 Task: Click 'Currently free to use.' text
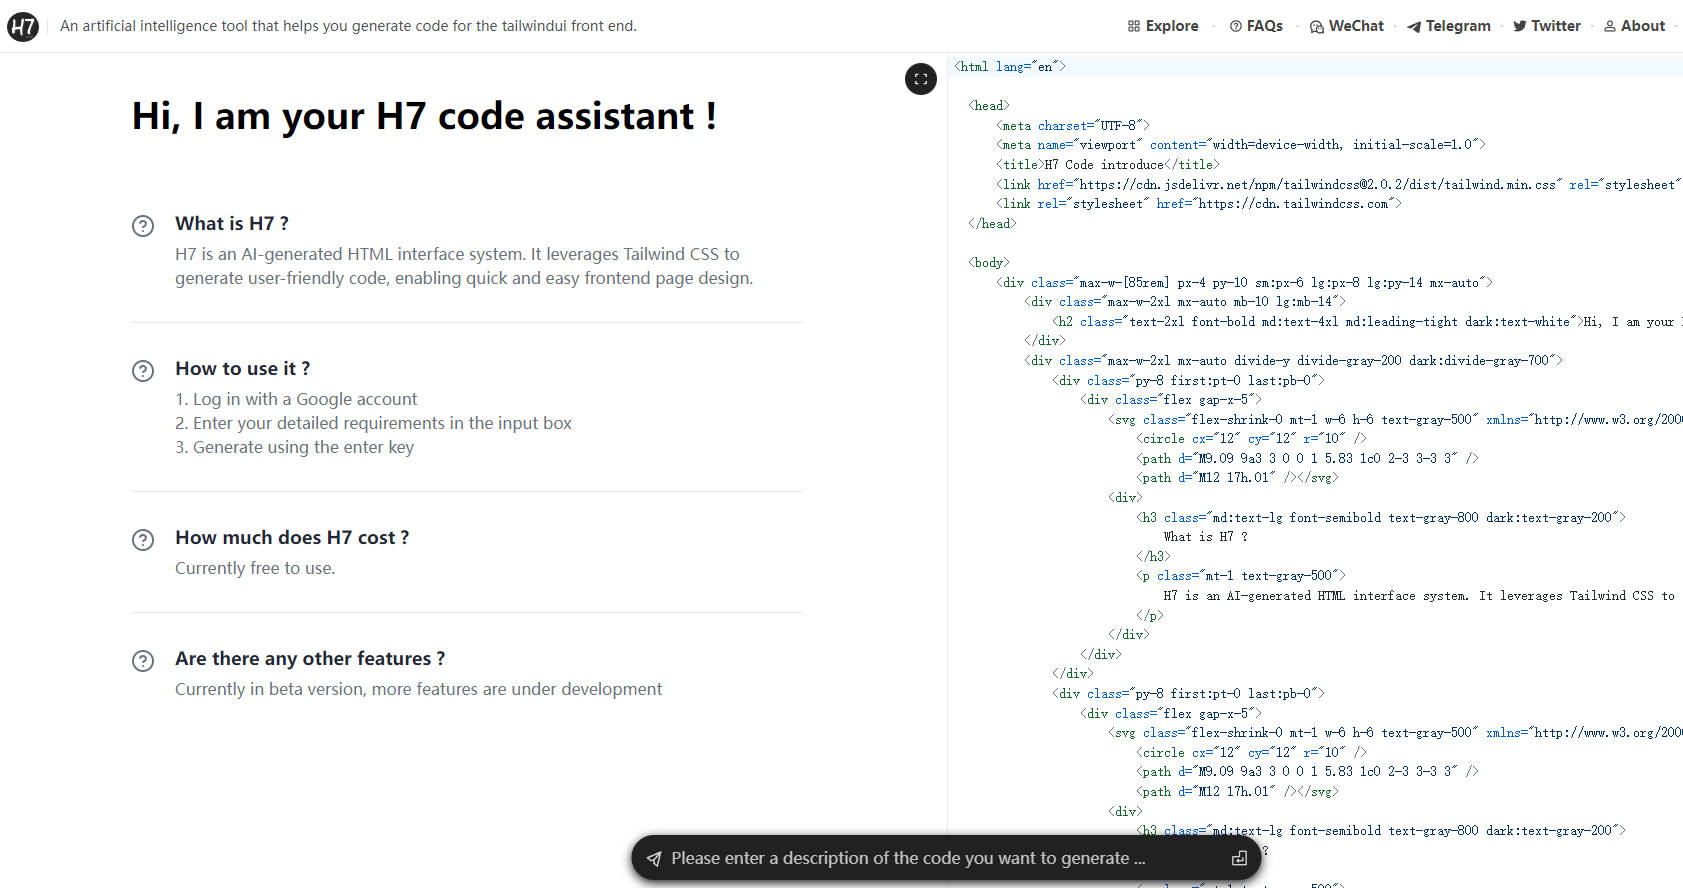255,568
